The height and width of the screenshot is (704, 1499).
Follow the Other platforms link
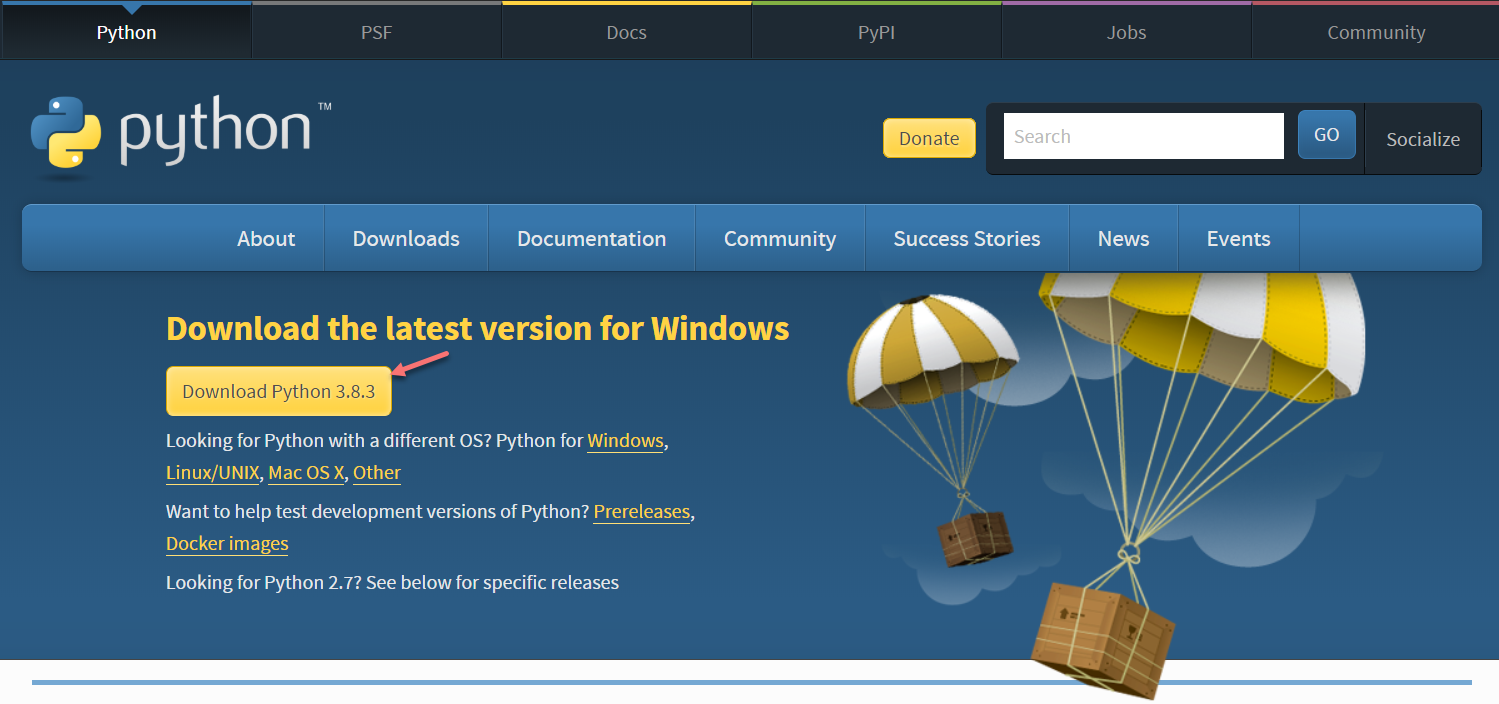pyautogui.click(x=377, y=473)
